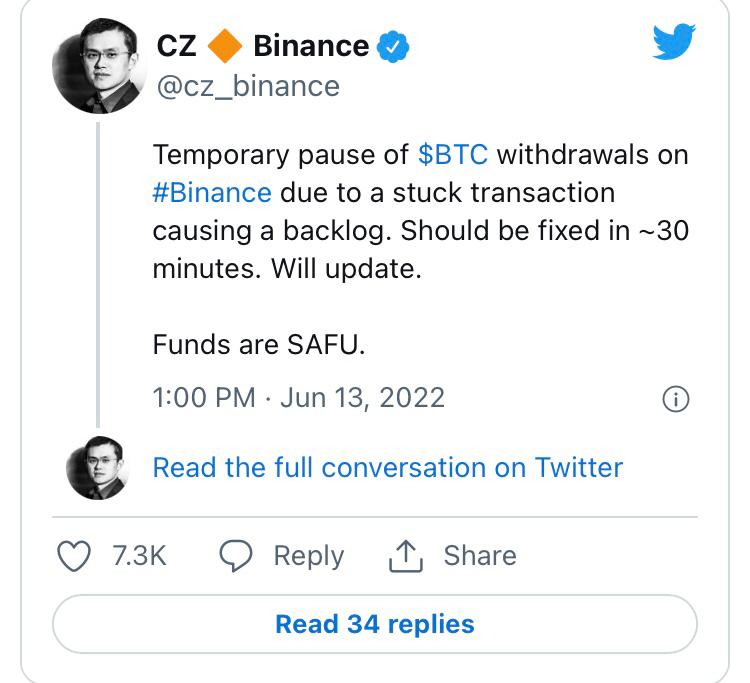The height and width of the screenshot is (683, 750).
Task: Click the @cz_binance handle
Action: point(248,86)
